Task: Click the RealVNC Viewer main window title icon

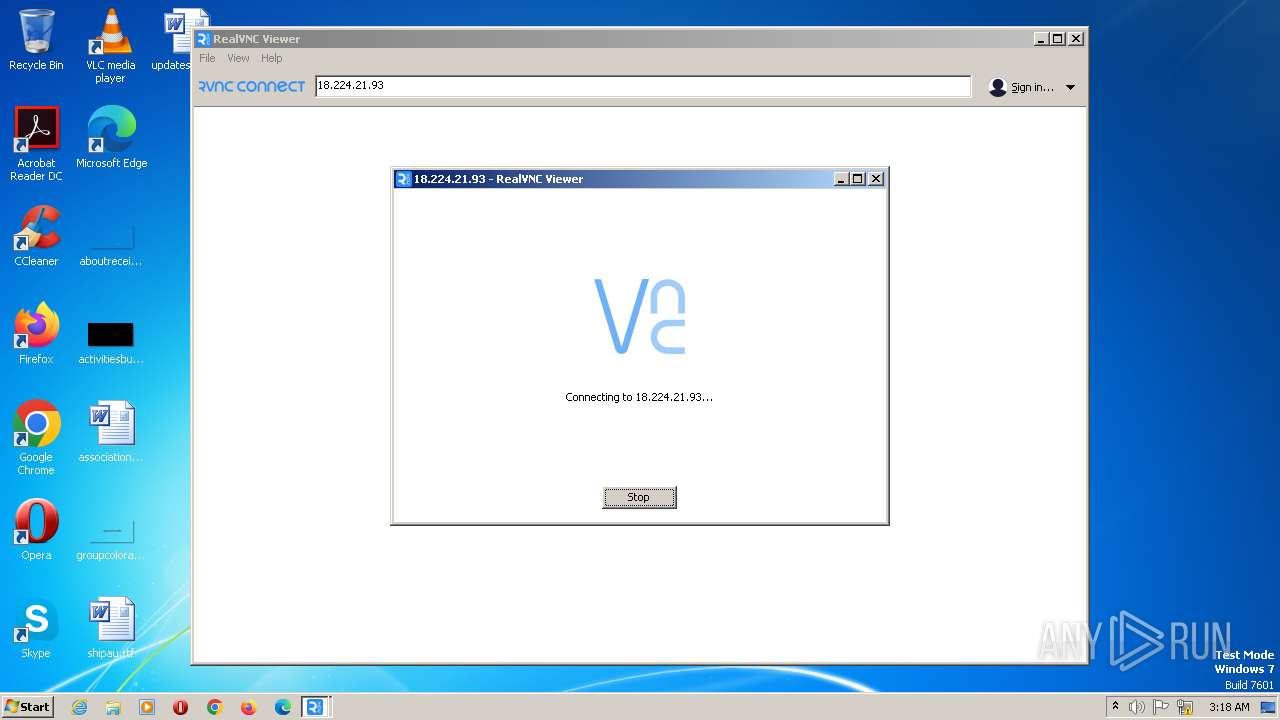Action: [x=203, y=39]
